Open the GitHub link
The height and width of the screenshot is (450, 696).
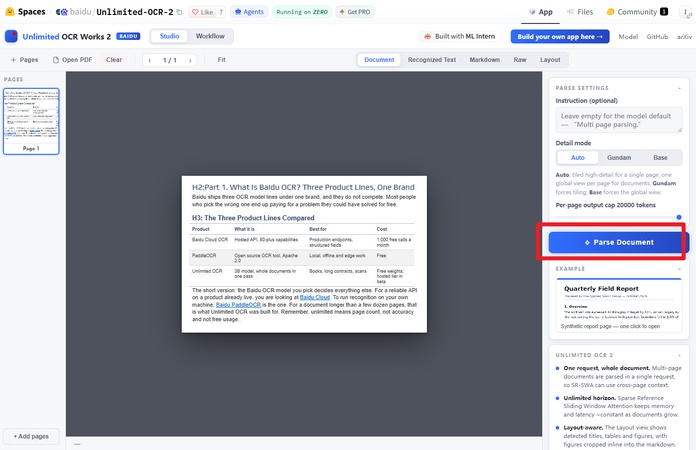[657, 37]
